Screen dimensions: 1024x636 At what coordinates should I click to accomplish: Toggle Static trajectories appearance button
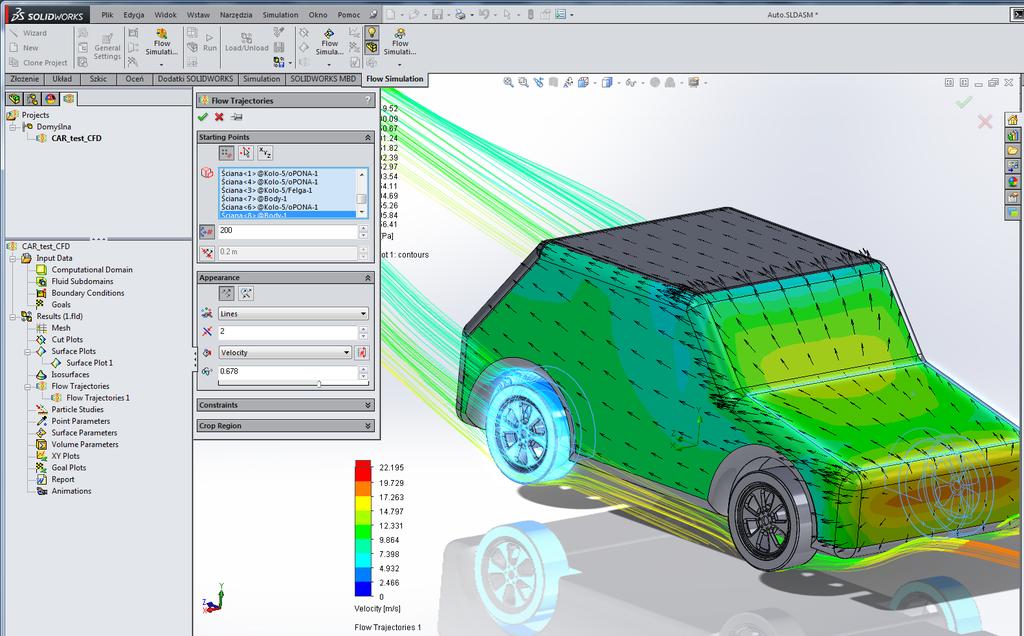pos(227,293)
